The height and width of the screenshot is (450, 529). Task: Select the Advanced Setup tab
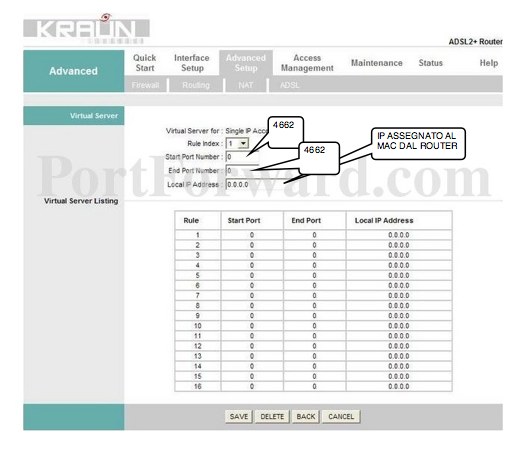(x=246, y=63)
